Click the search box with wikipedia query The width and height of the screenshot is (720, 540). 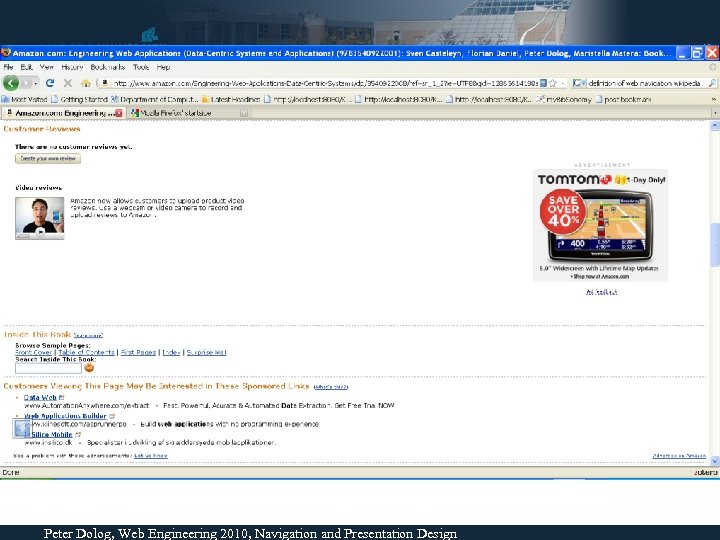click(647, 83)
